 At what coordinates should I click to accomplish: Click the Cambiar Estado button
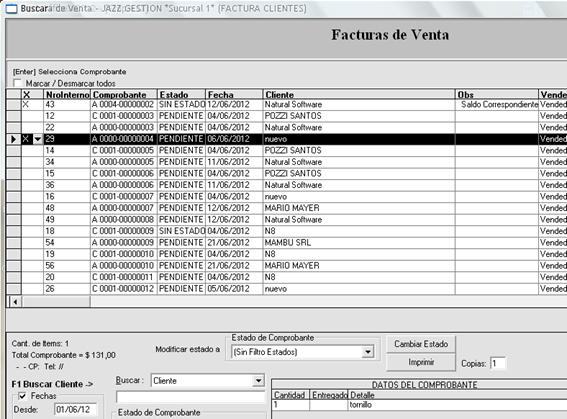(421, 344)
